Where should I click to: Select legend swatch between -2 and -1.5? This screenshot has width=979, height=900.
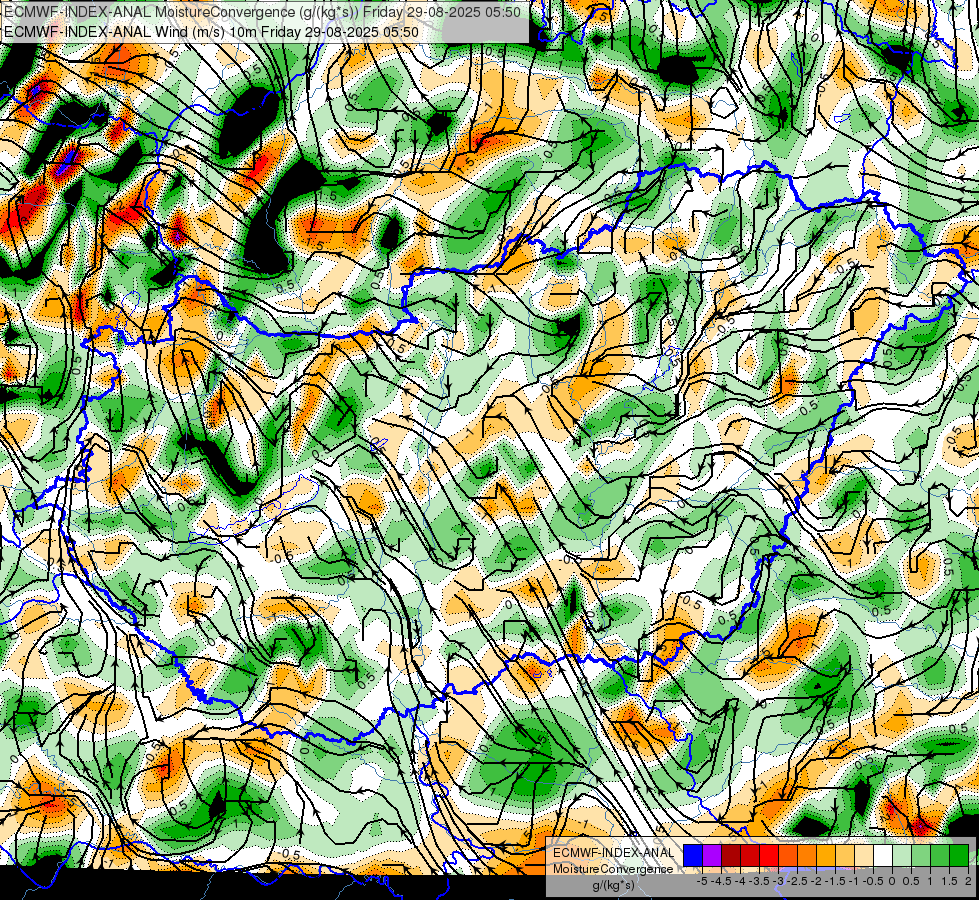click(826, 856)
